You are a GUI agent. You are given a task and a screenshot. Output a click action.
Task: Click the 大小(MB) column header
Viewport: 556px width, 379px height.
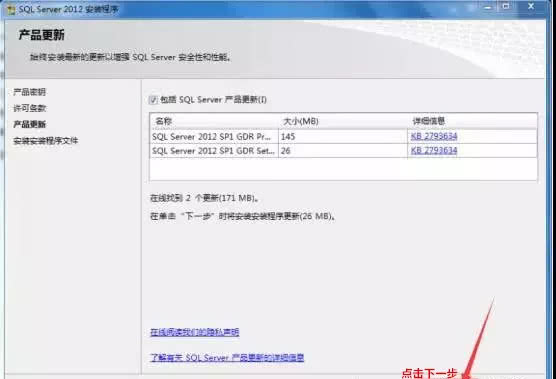click(343, 121)
